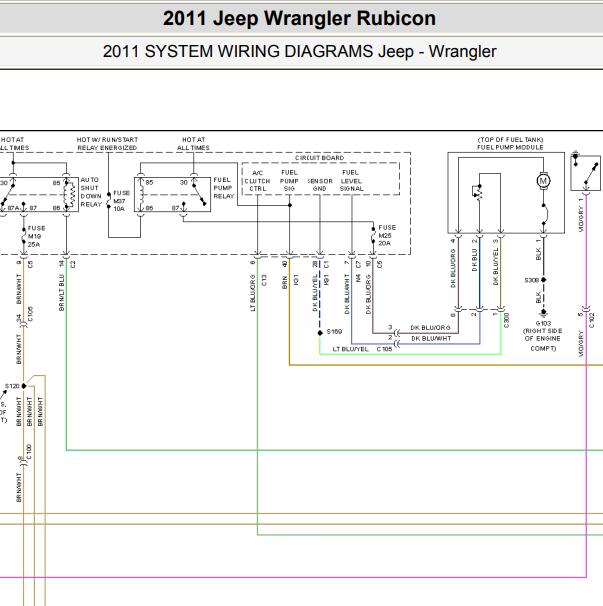
Task: Click the switch symbol above VIO/GRY wire
Action: tap(586, 173)
